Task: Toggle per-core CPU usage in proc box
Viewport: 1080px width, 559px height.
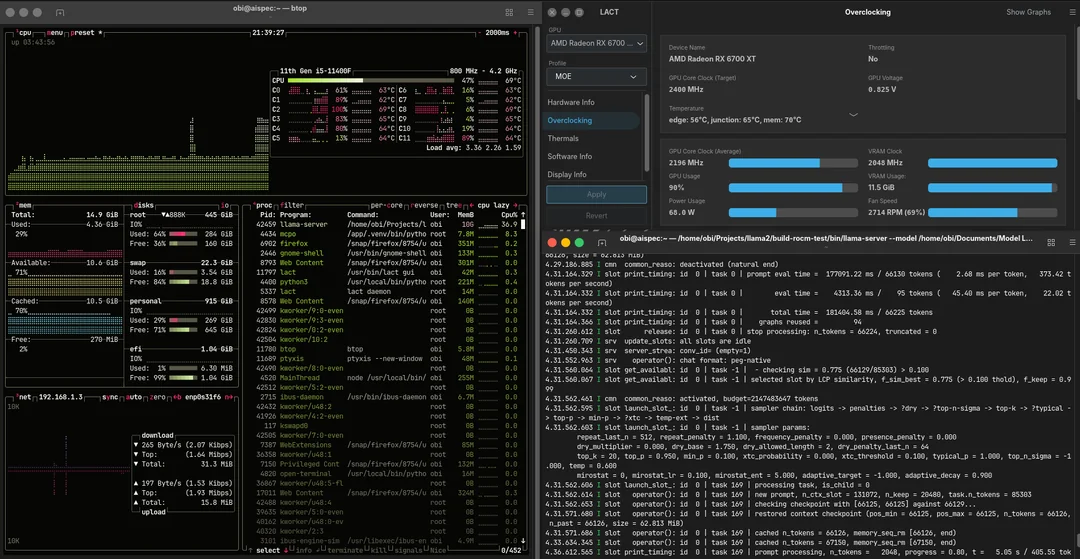Action: tap(388, 205)
